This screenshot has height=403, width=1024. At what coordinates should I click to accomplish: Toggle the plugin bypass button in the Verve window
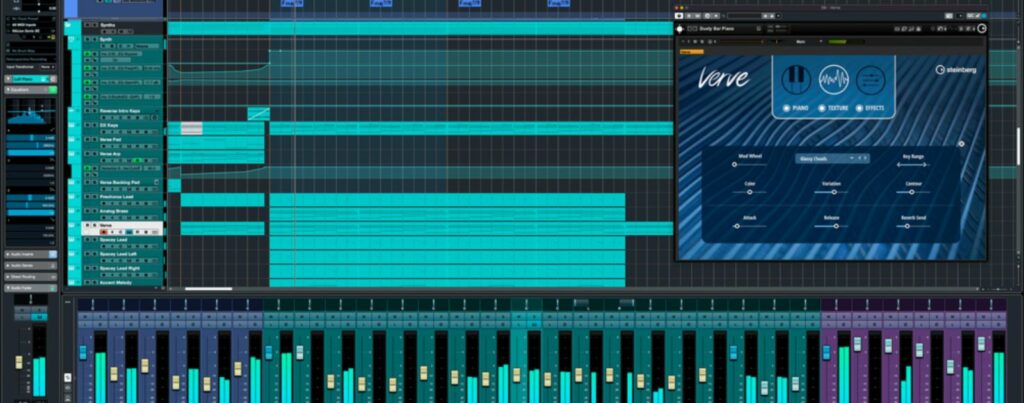679,15
